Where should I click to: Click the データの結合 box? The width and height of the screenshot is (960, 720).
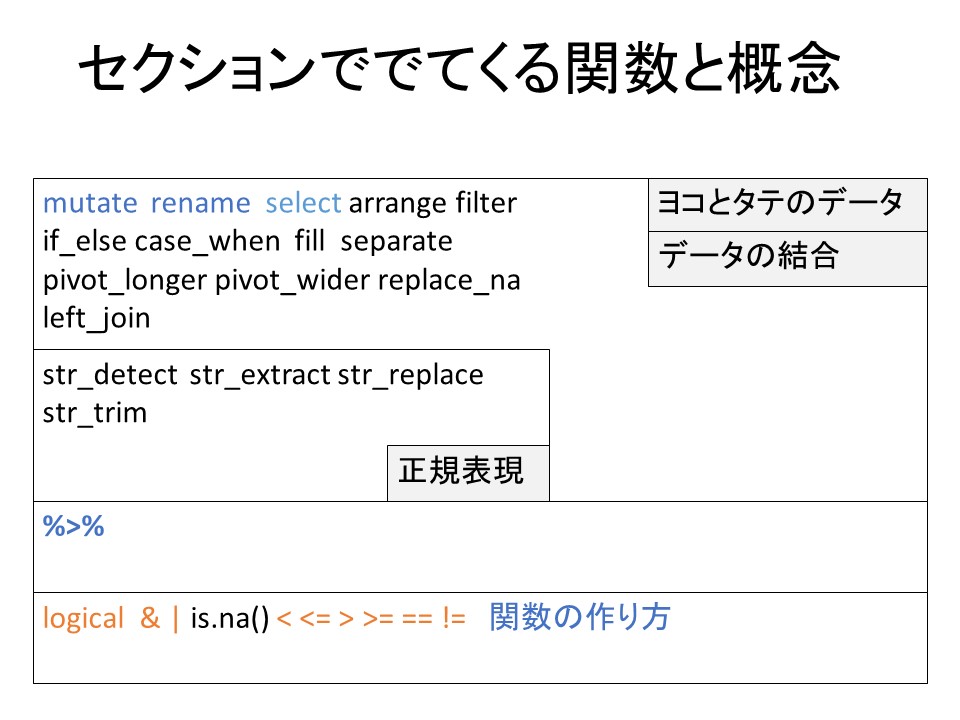(x=747, y=257)
